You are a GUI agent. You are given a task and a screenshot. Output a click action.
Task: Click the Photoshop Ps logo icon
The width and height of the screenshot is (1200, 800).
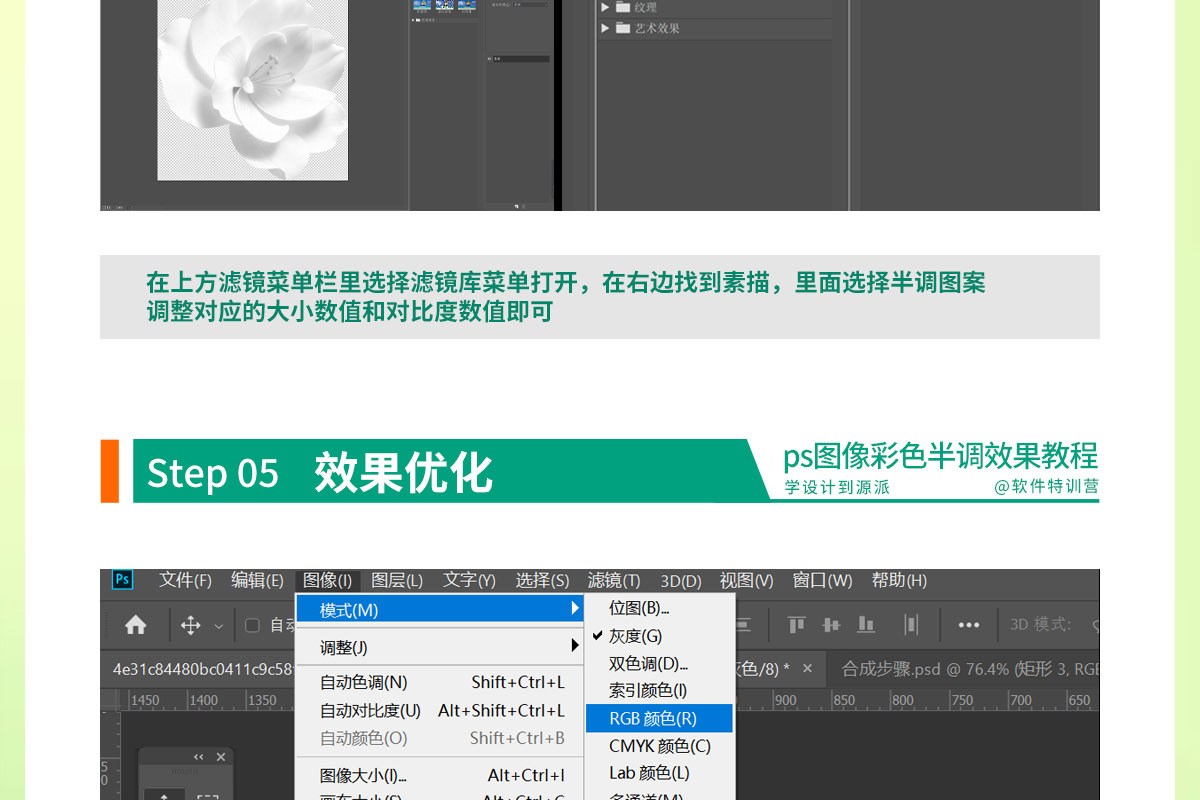tap(122, 580)
